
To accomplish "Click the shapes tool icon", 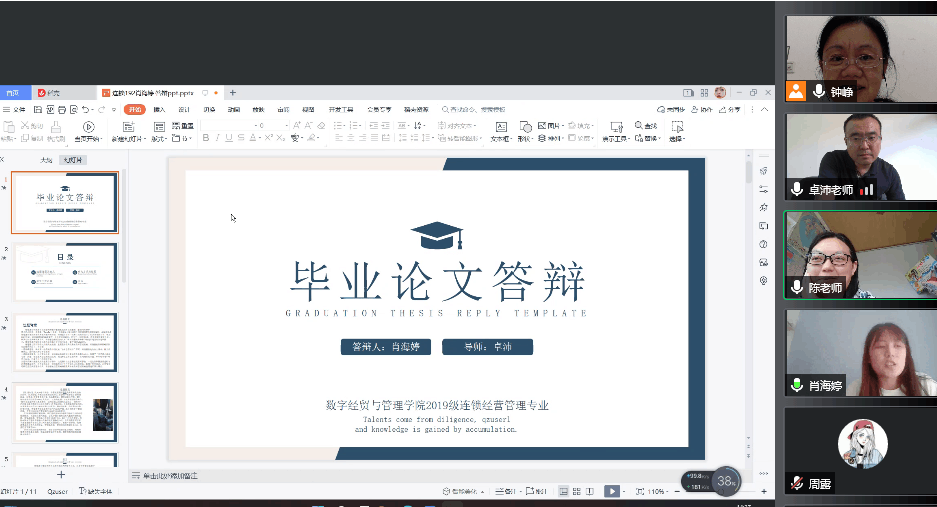I will (526, 127).
